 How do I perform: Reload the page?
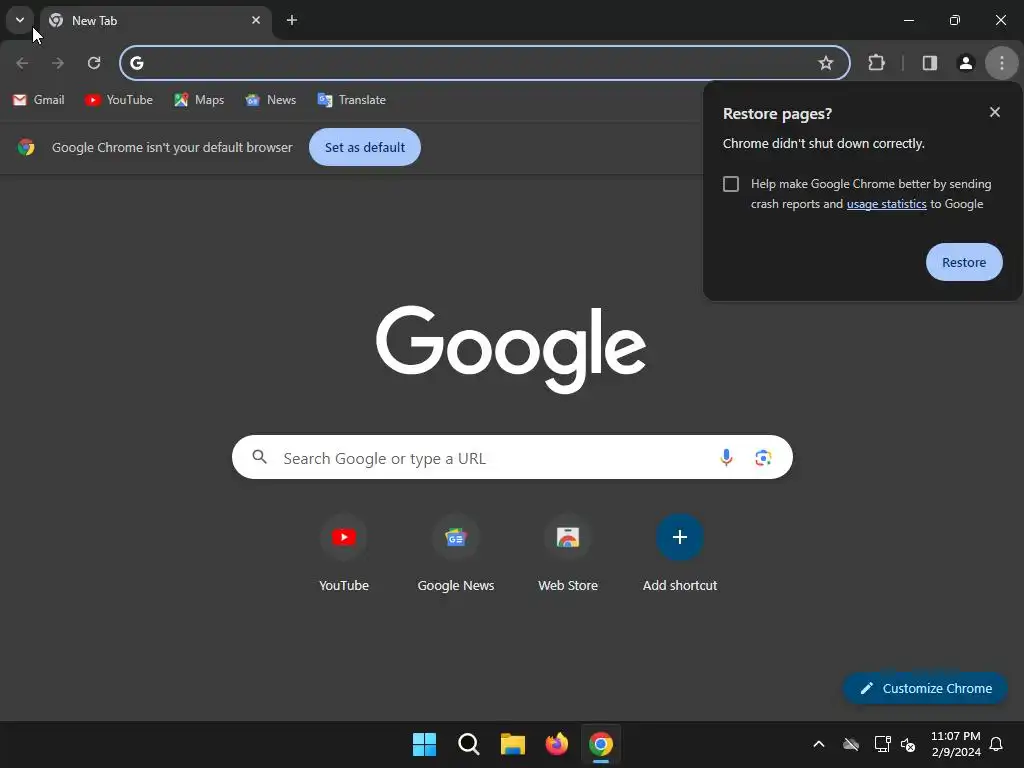(x=94, y=63)
